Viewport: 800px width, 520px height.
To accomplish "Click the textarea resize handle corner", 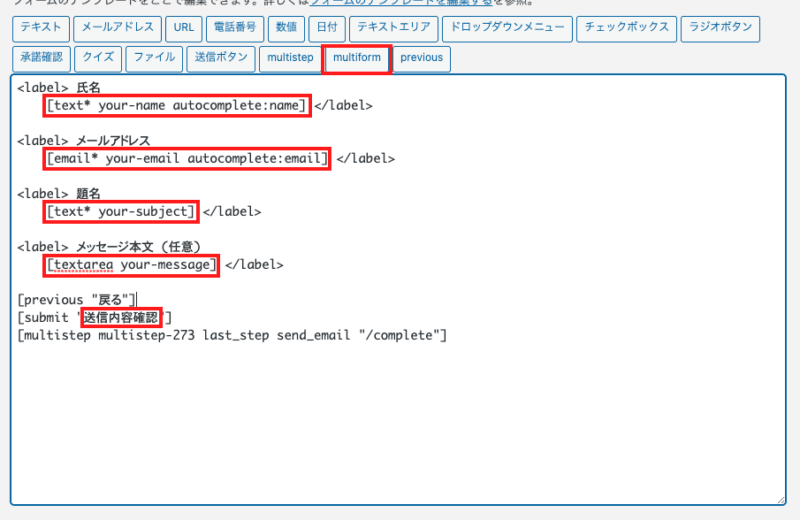I will 780,500.
